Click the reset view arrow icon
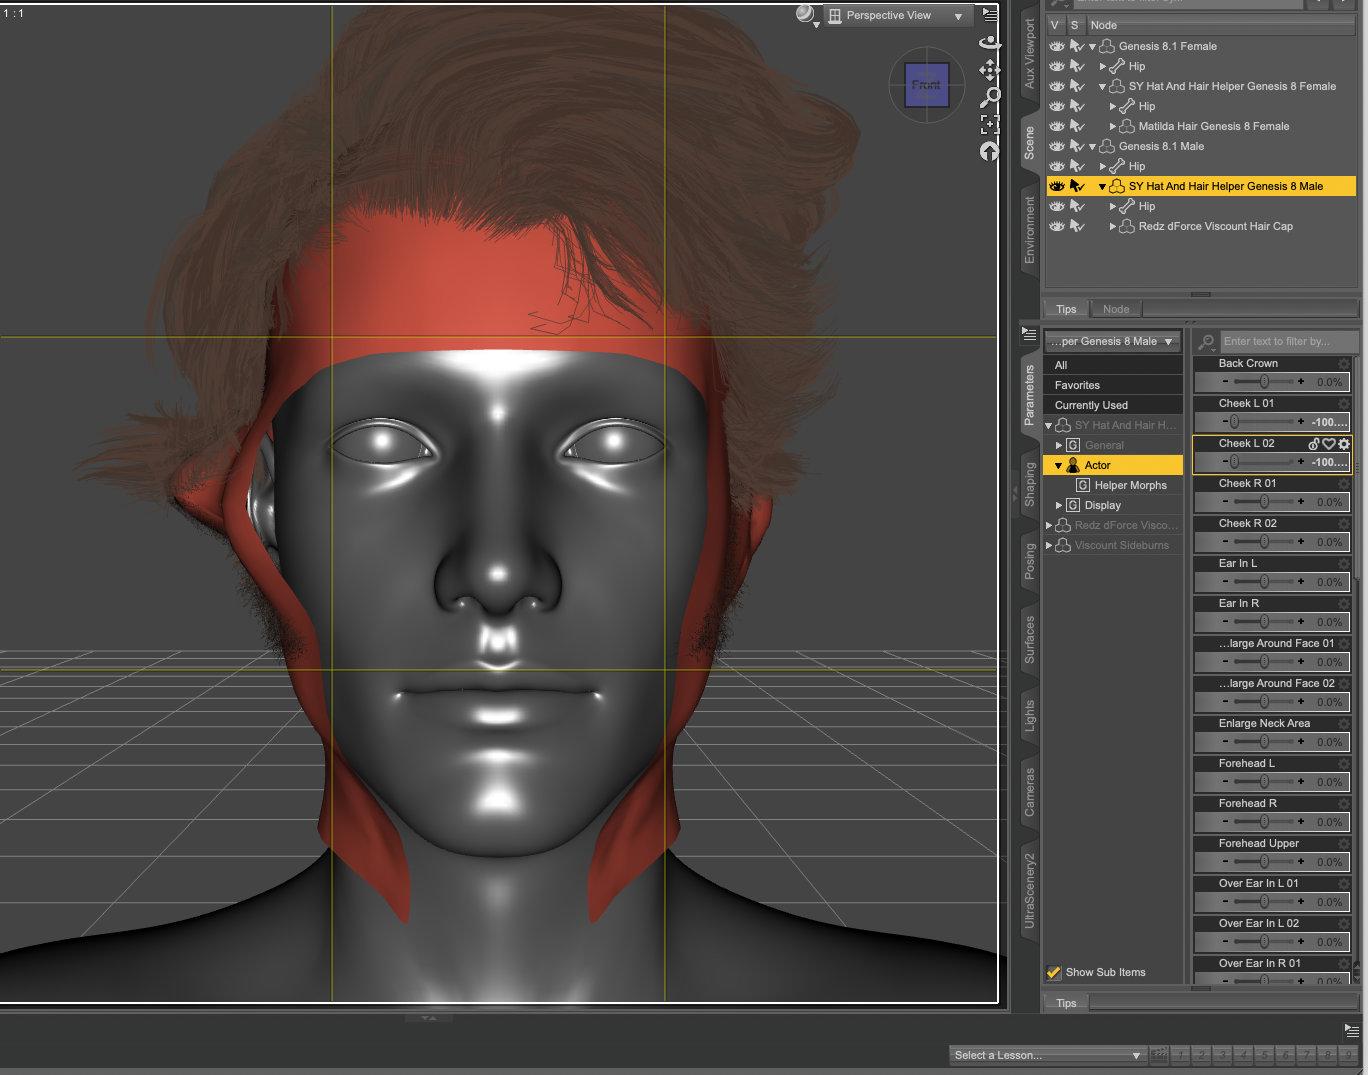1368x1075 pixels. click(989, 151)
